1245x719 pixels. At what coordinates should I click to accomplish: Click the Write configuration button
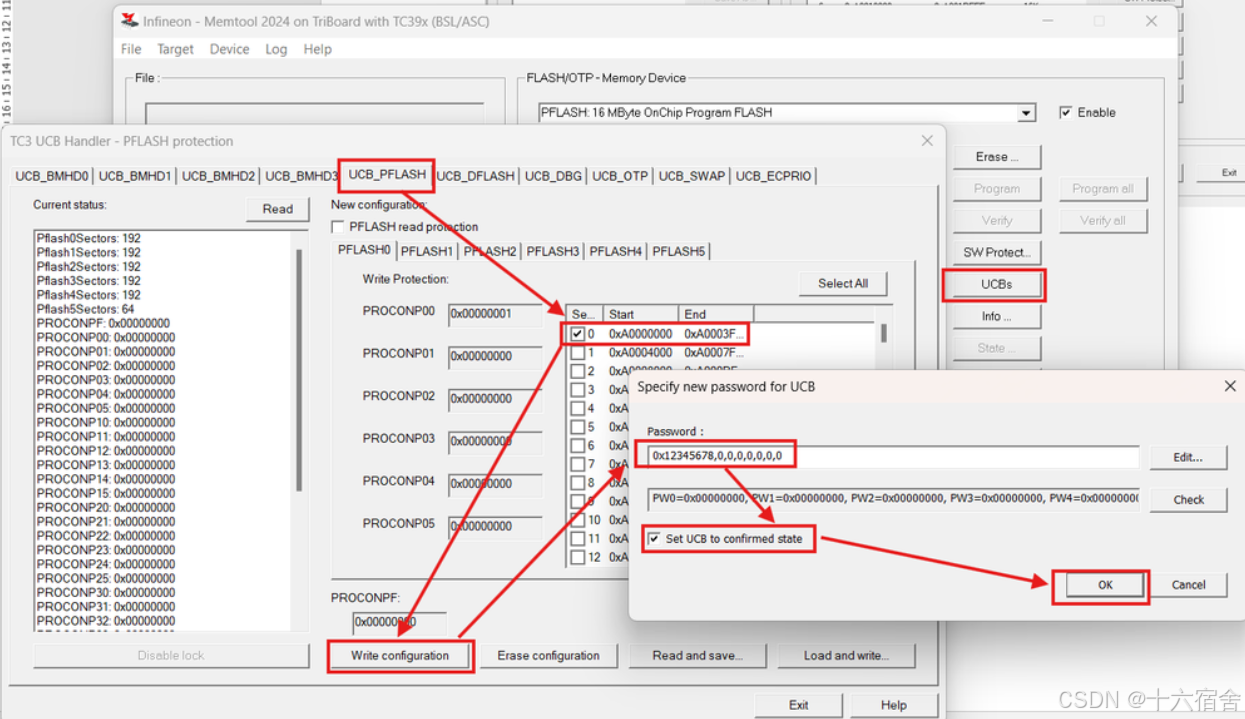tap(400, 656)
